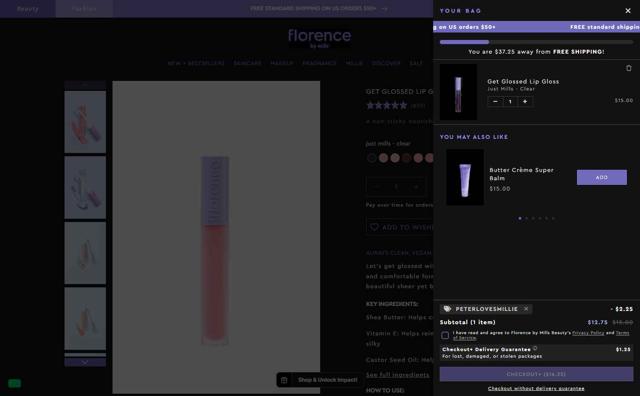Viewport: 640px width, 396px height.
Task: Open the Millie menu
Action: click(354, 63)
